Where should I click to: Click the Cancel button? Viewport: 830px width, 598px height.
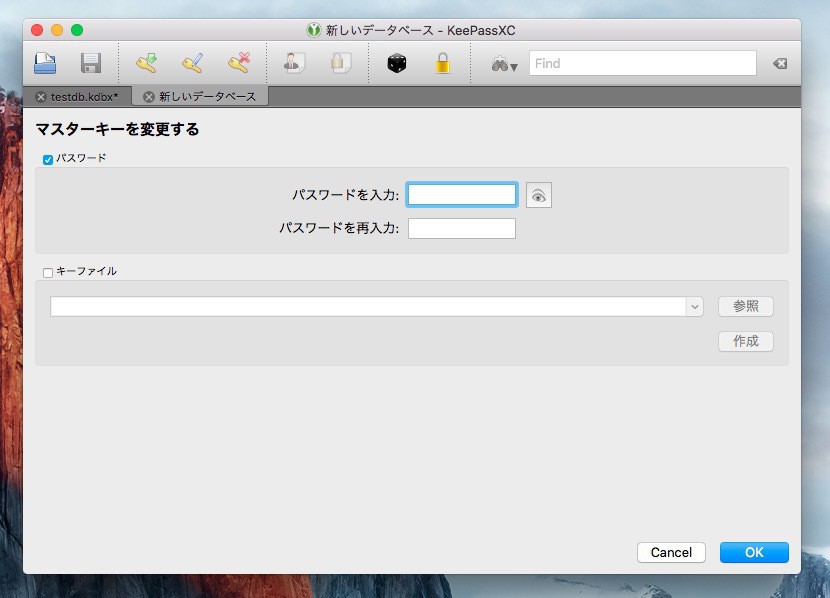pos(671,552)
